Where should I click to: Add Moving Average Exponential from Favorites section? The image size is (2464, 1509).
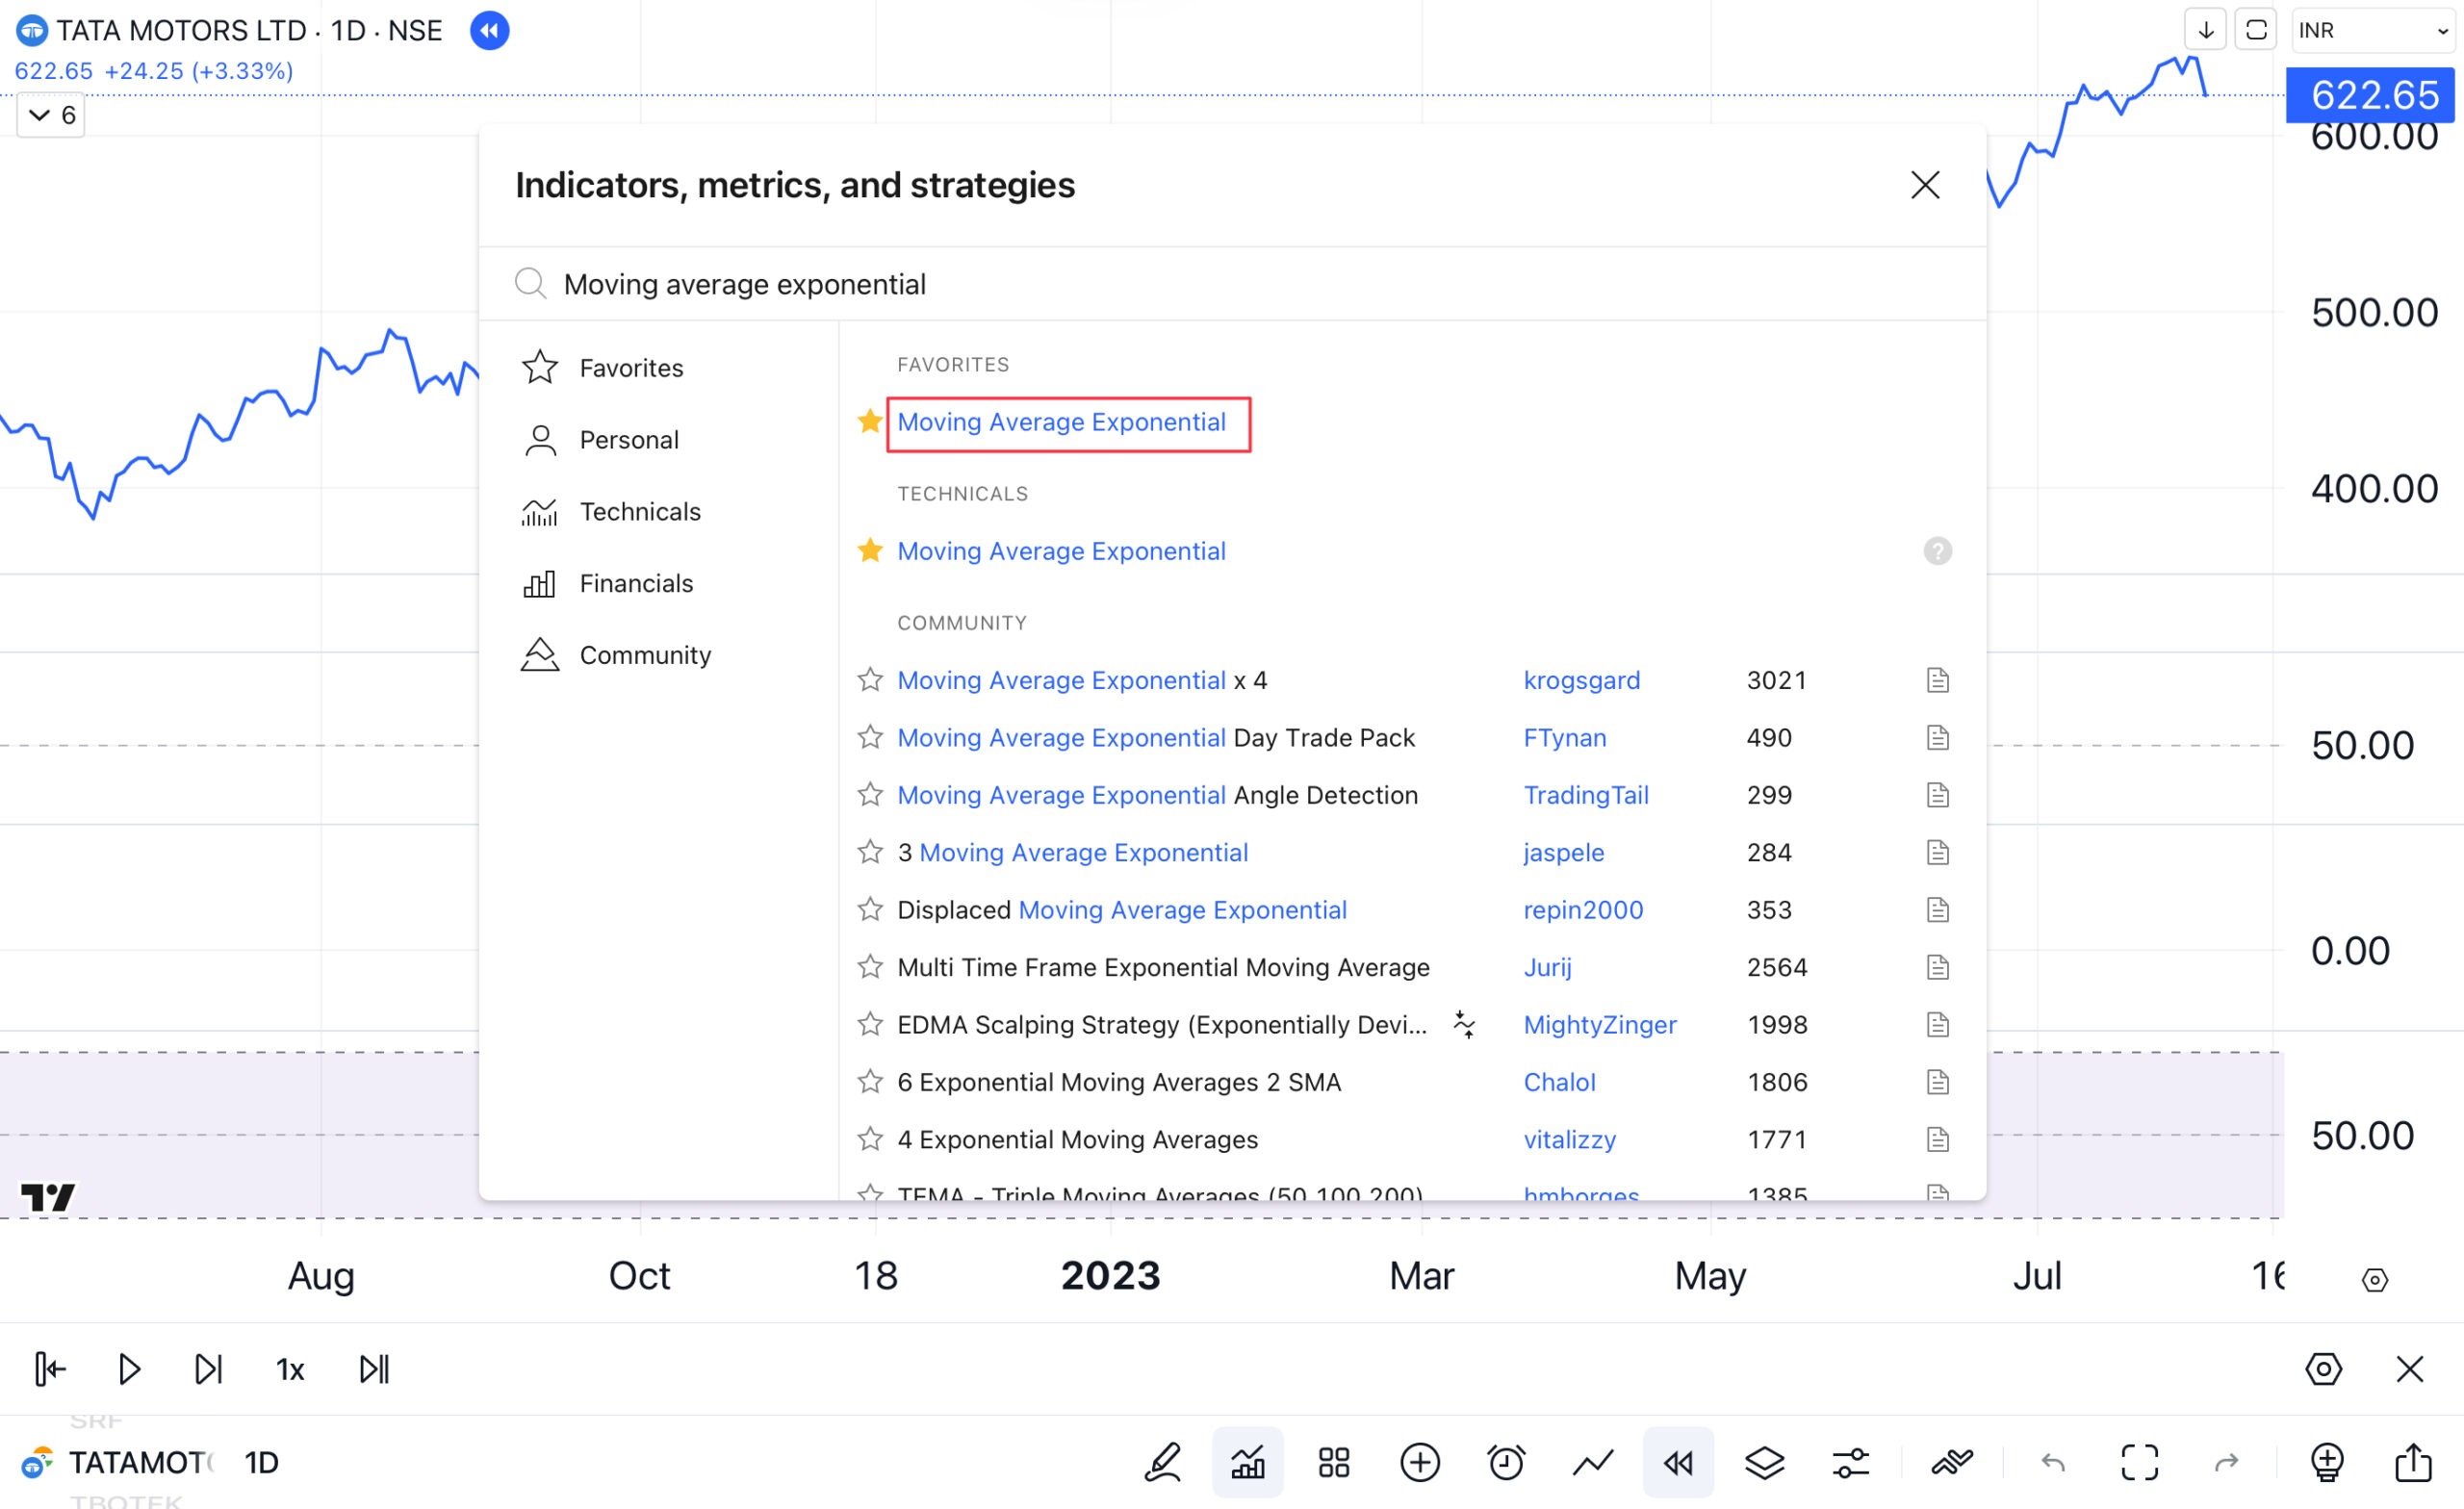click(x=1061, y=422)
